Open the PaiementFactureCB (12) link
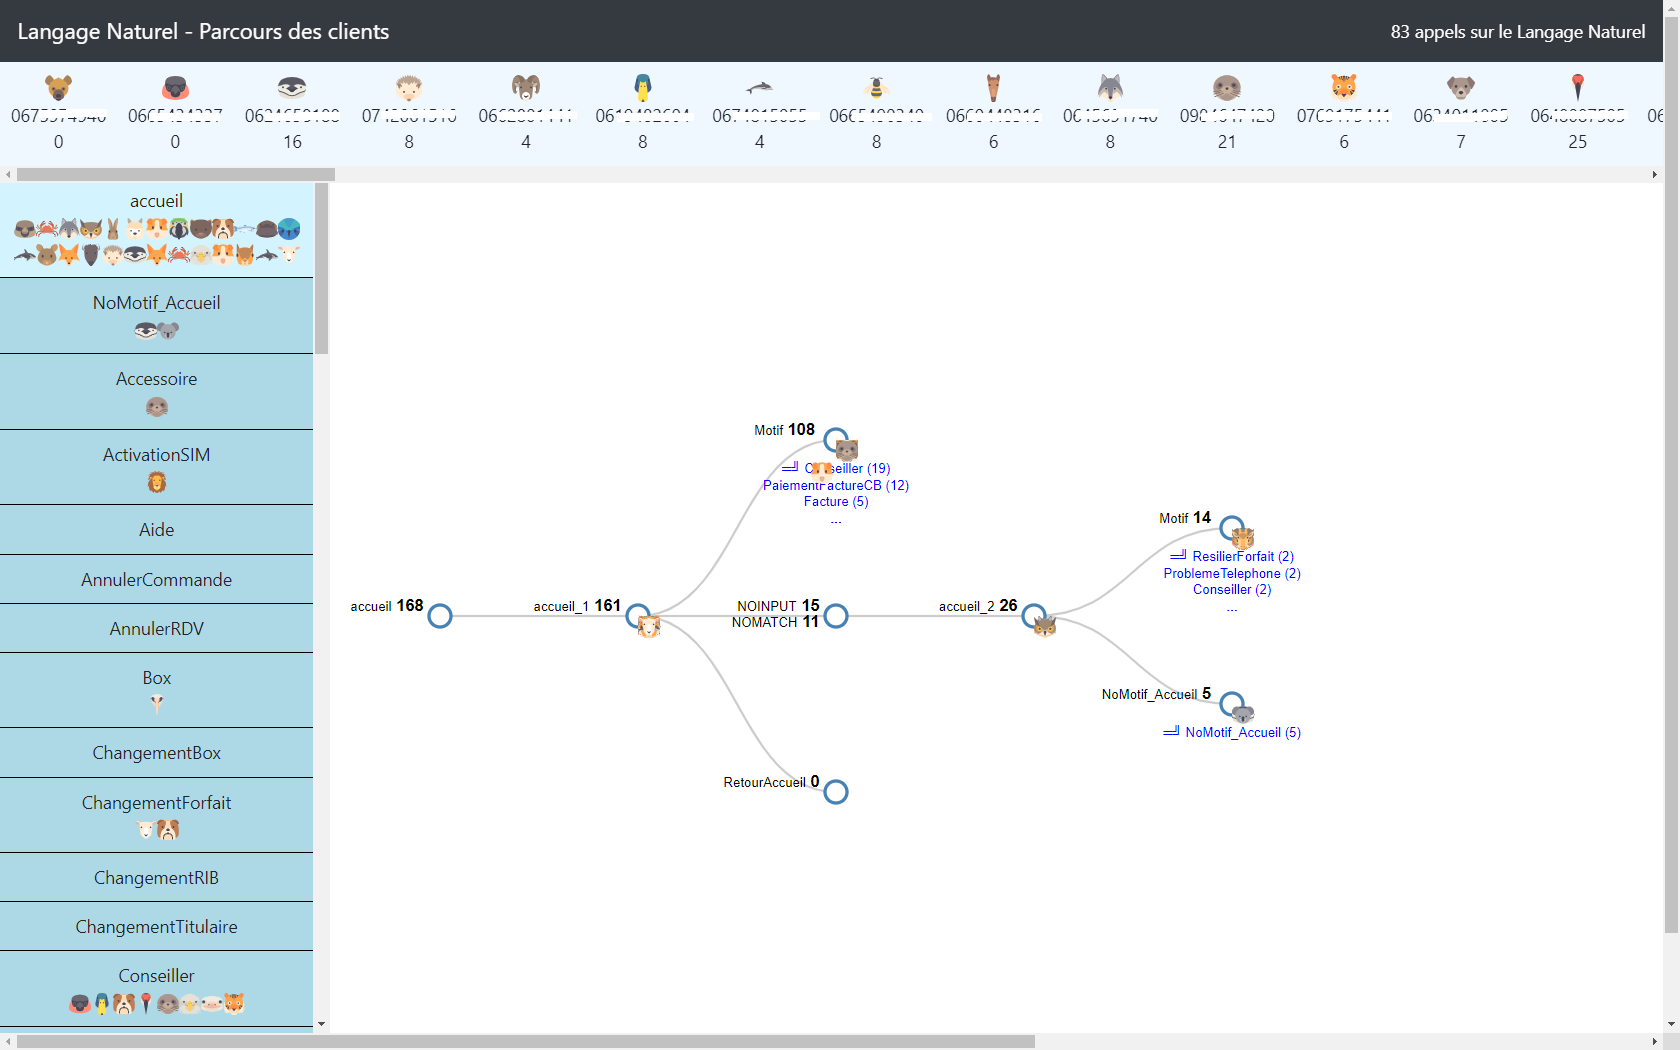The image size is (1680, 1050). click(x=836, y=485)
